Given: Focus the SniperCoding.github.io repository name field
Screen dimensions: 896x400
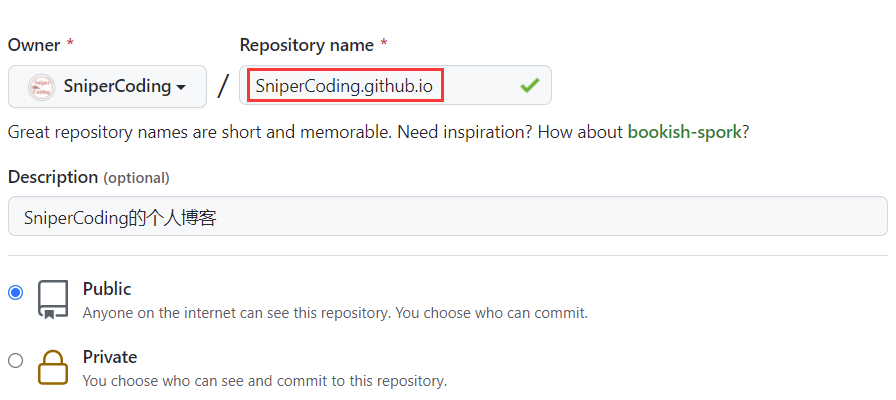Looking at the screenshot, I should tap(395, 85).
